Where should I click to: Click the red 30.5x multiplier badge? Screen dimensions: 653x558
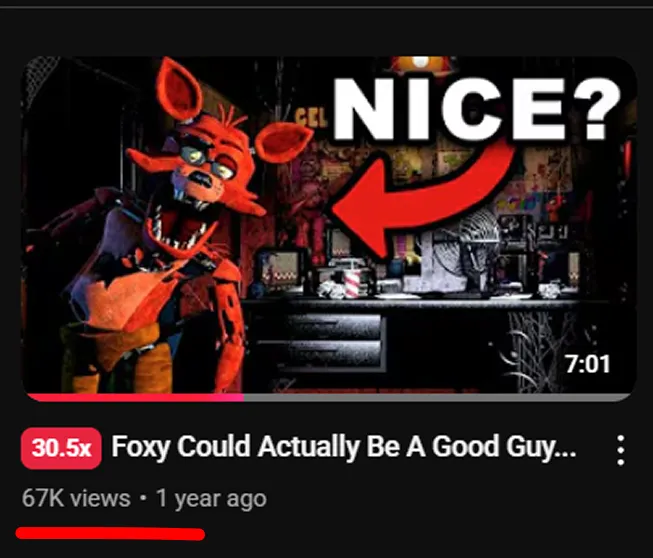[x=61, y=448]
